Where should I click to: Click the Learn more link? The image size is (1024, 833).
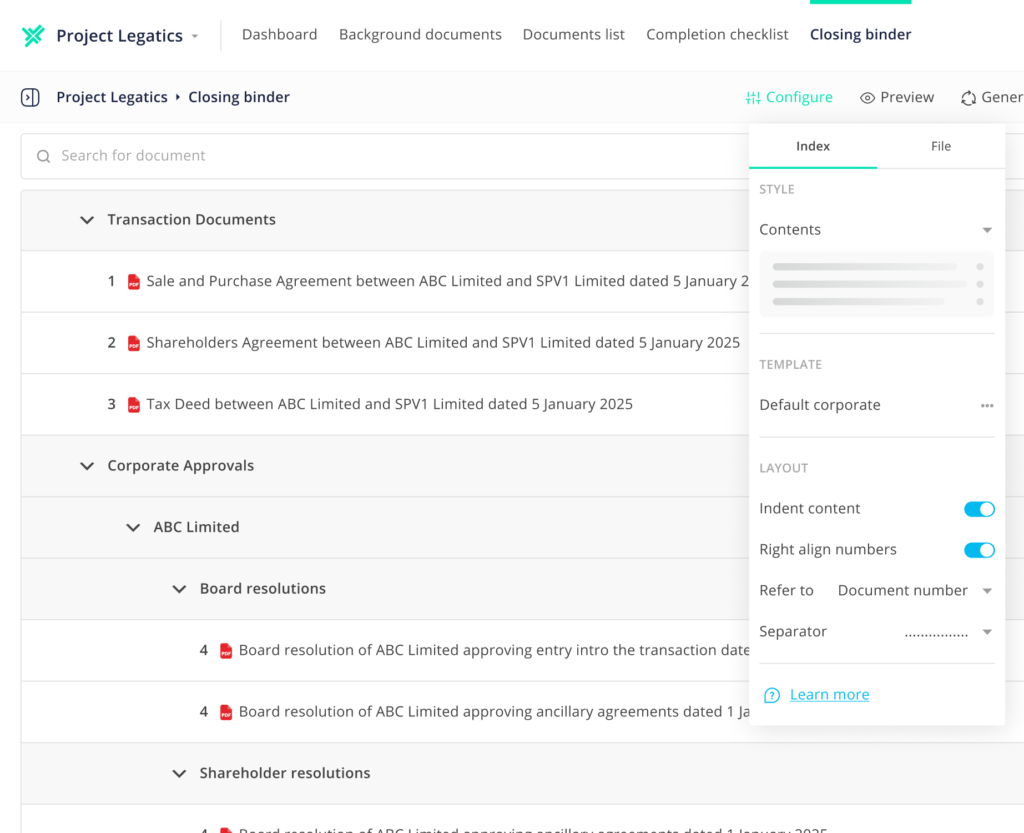pyautogui.click(x=829, y=695)
